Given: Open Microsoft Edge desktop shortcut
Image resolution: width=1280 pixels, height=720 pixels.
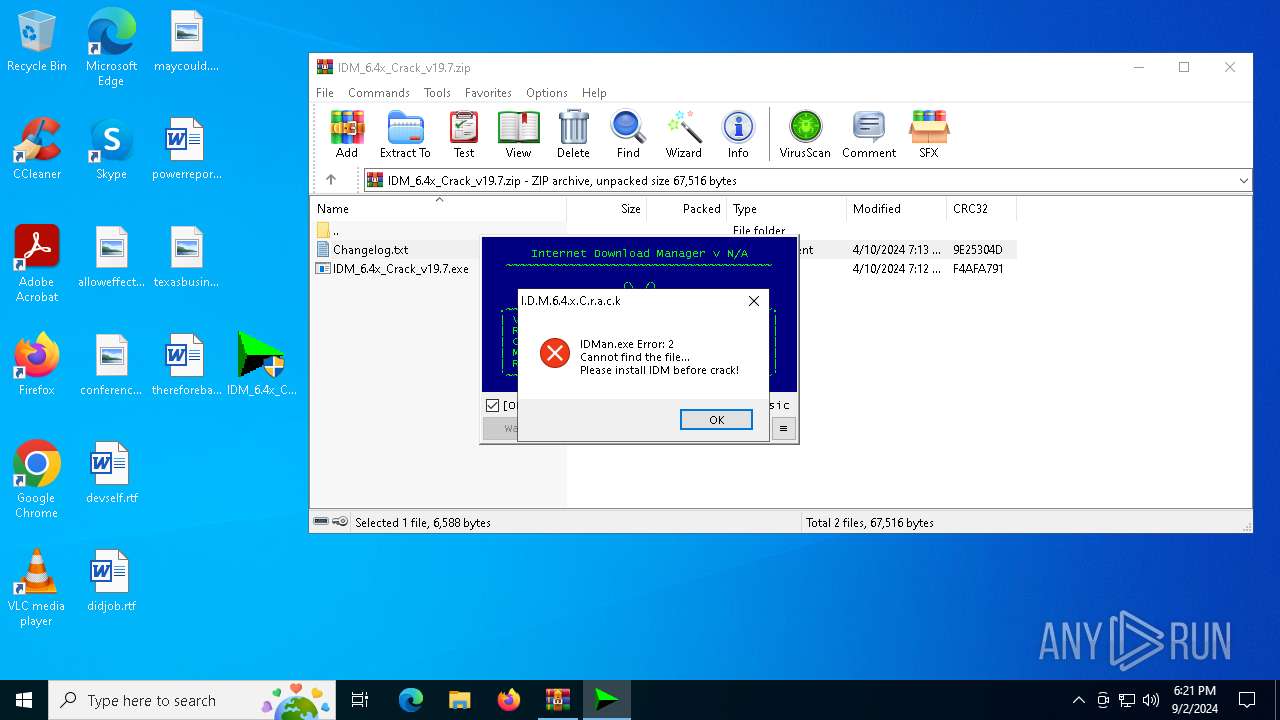Looking at the screenshot, I should click(111, 48).
